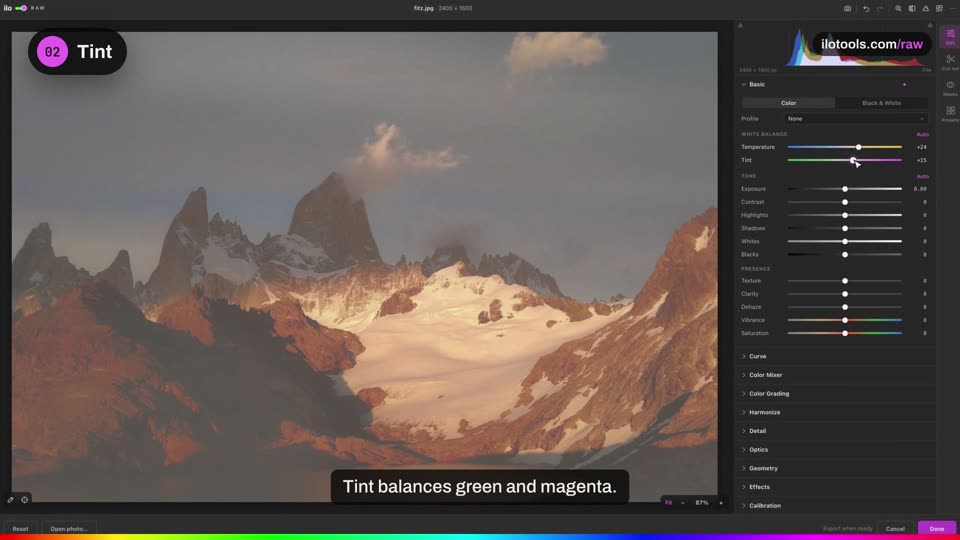Open the Presets panel
This screenshot has height=540, width=960.
click(950, 113)
